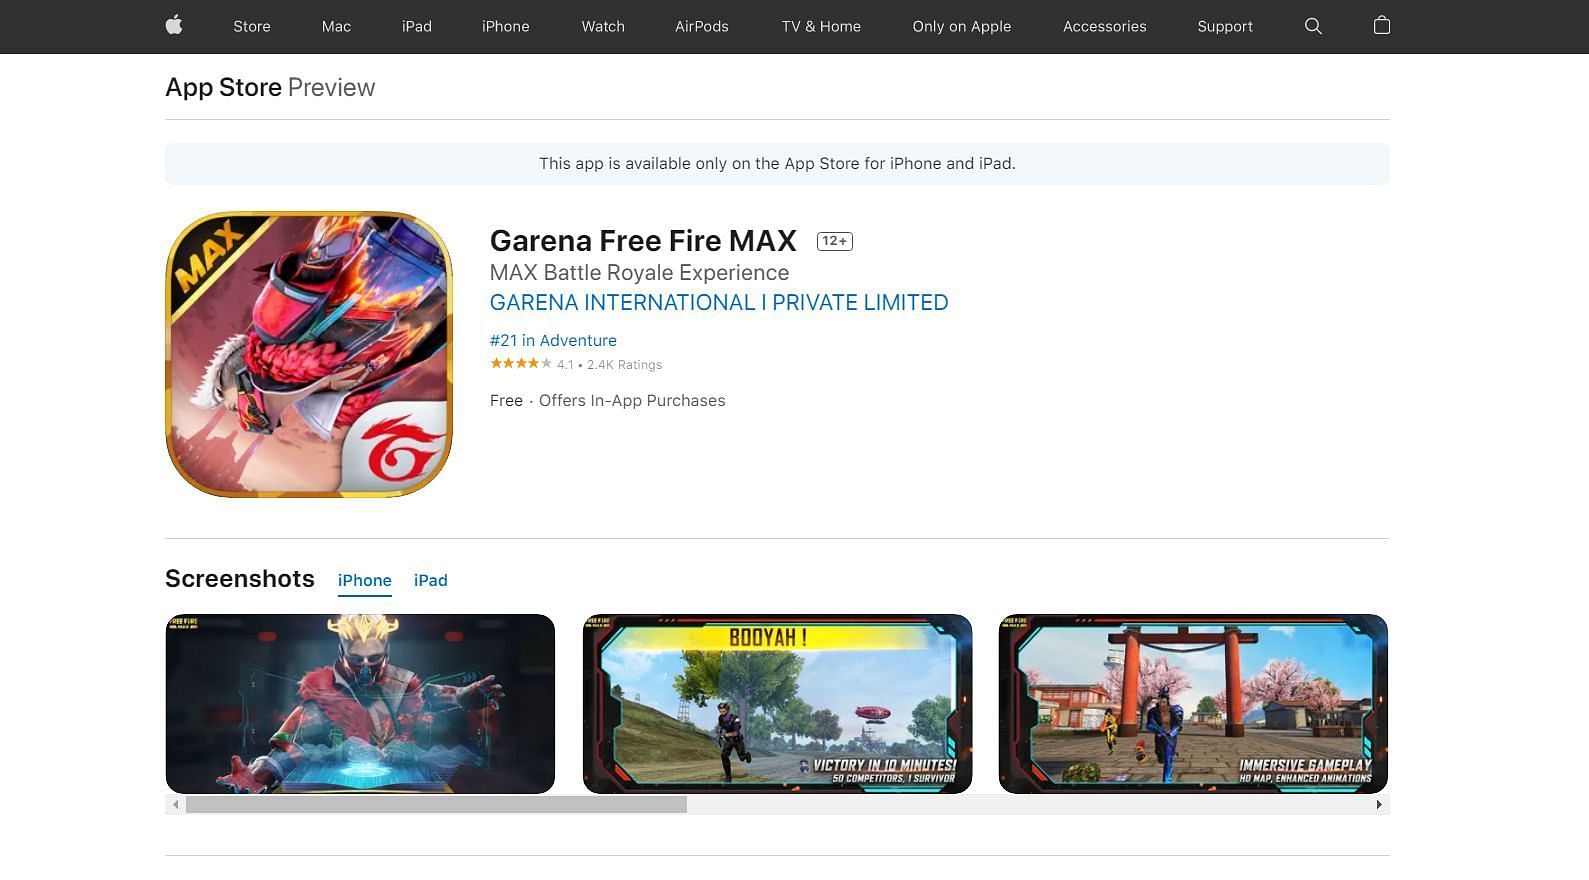Open the Store menu item

[252, 26]
